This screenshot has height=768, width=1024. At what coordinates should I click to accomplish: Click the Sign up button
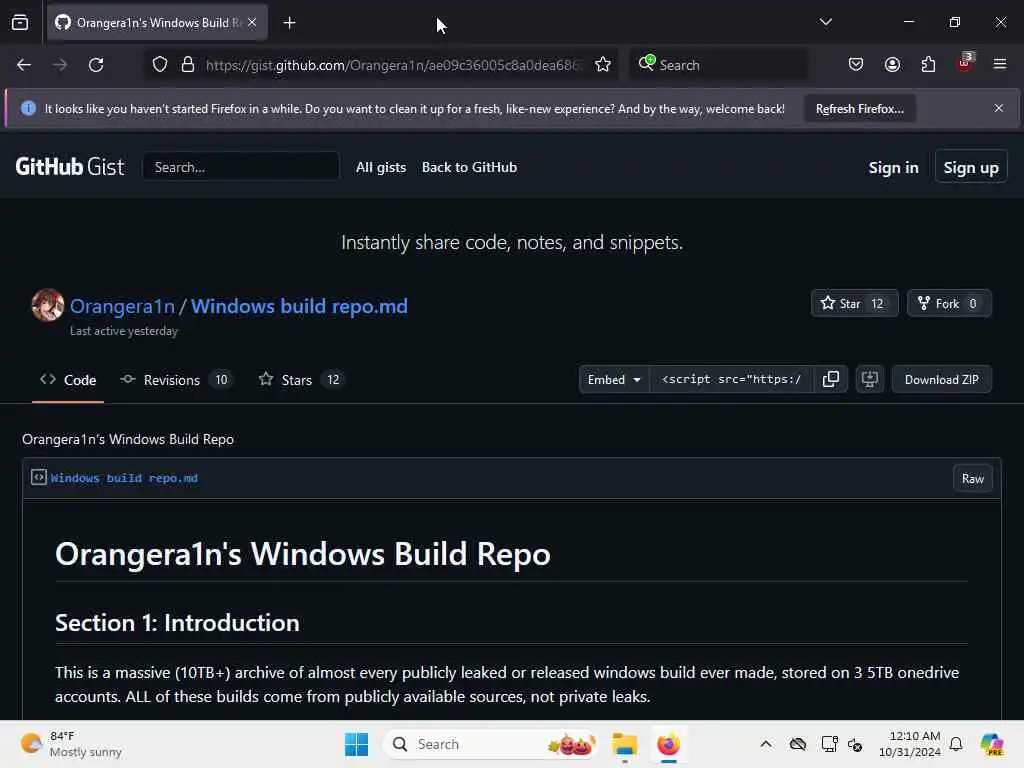pos(970,168)
